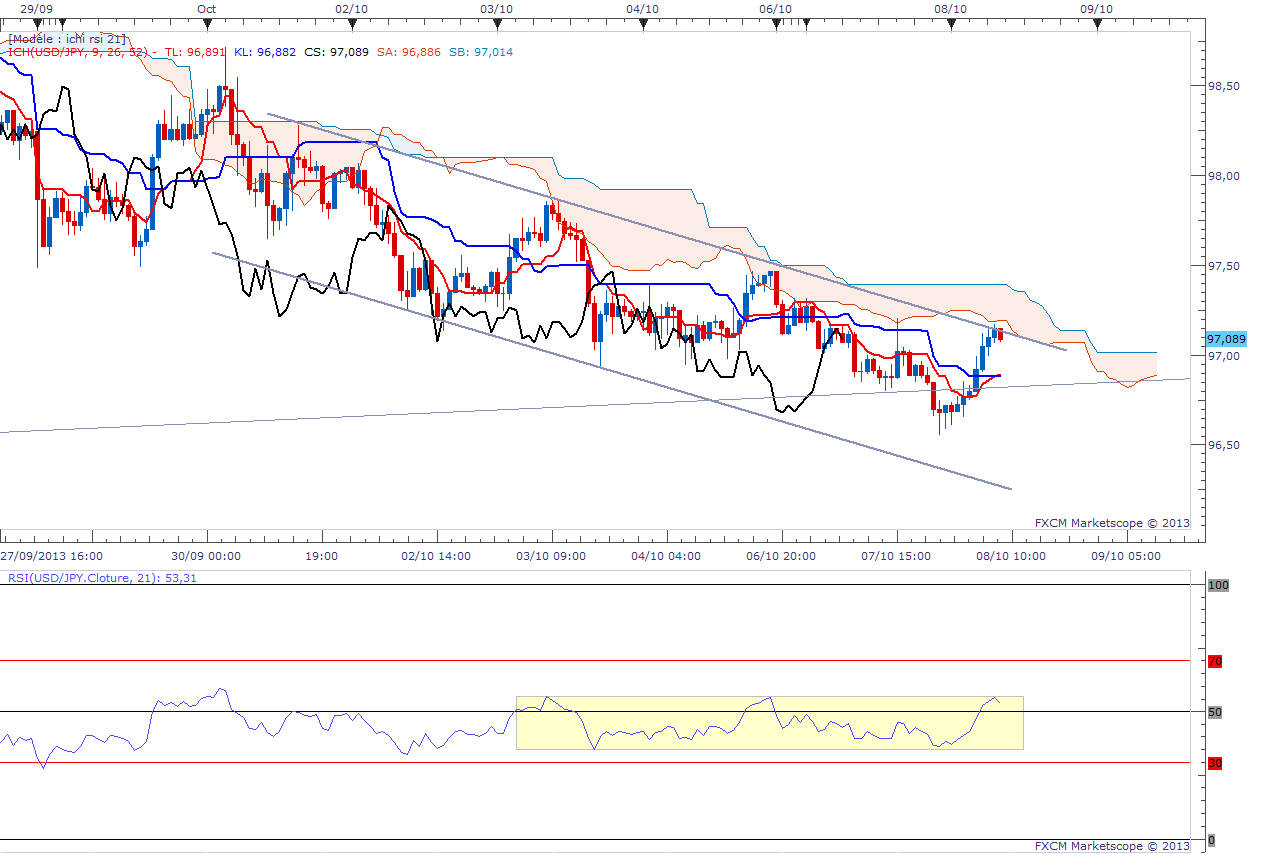Select the red RSI 30 horizontal line
1263x854 pixels.
pyautogui.click(x=595, y=763)
